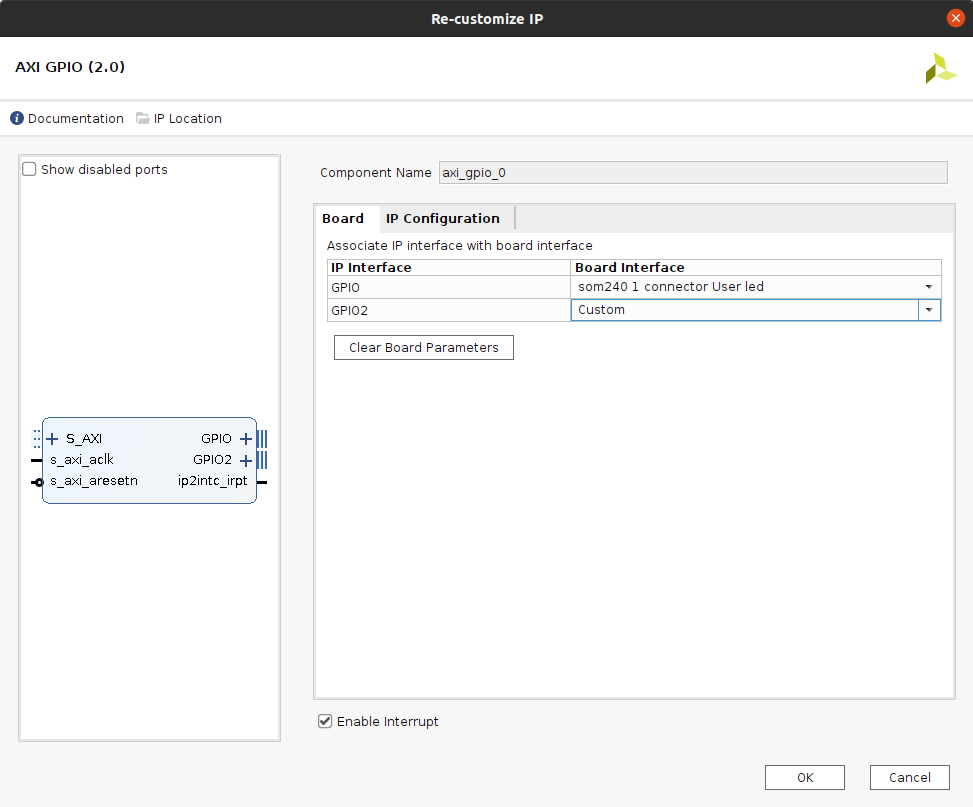Switch to the Board tab
Viewport: 973px width, 807px height.
[x=343, y=219]
